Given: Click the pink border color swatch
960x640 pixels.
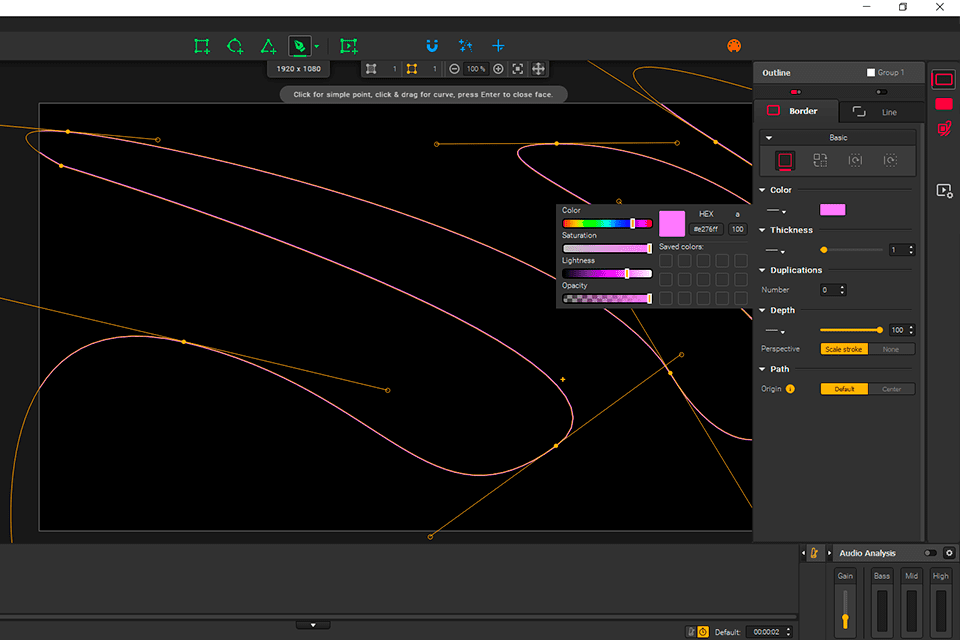Looking at the screenshot, I should tap(832, 210).
